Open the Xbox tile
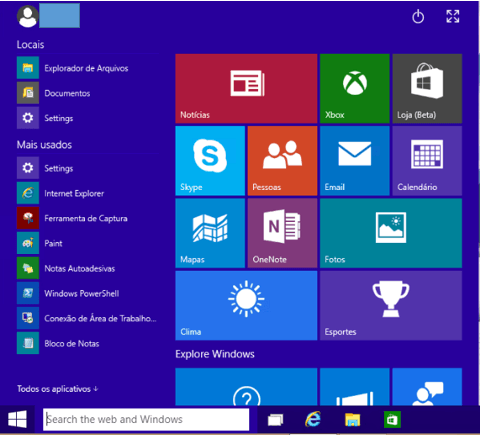Viewport: 481px width, 436px height. 354,89
